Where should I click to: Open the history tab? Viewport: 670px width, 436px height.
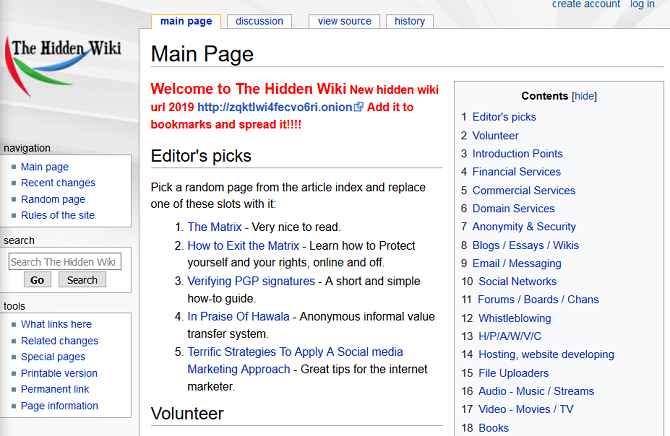[x=409, y=21]
